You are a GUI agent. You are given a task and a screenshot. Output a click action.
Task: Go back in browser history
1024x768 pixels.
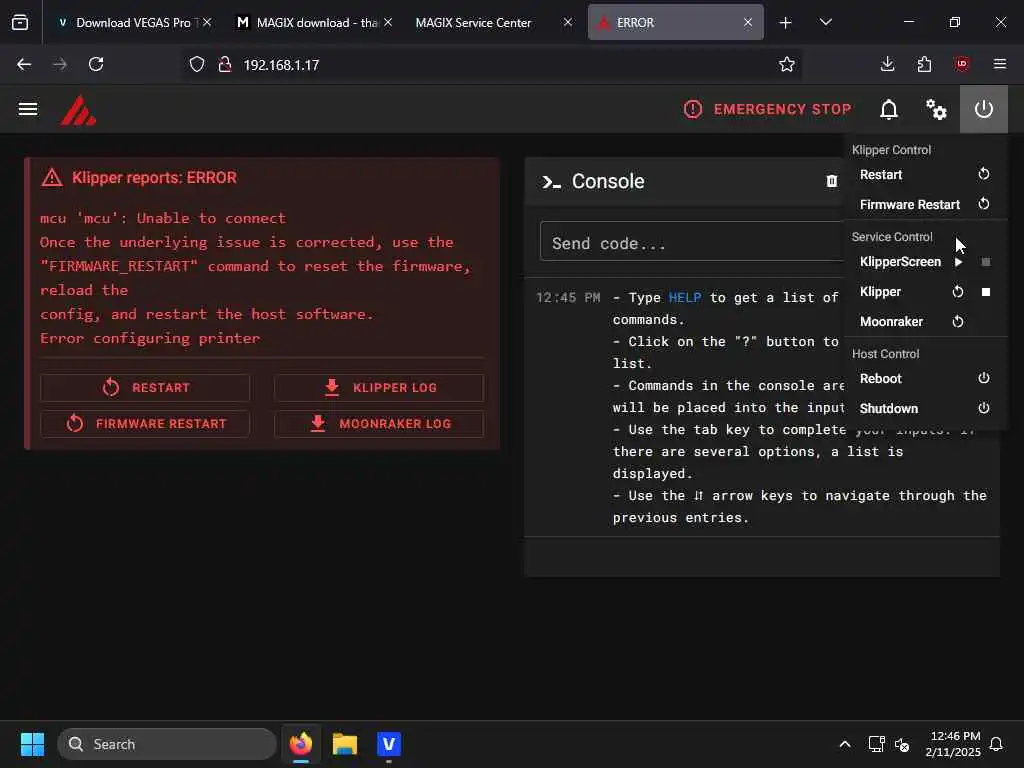tap(24, 64)
